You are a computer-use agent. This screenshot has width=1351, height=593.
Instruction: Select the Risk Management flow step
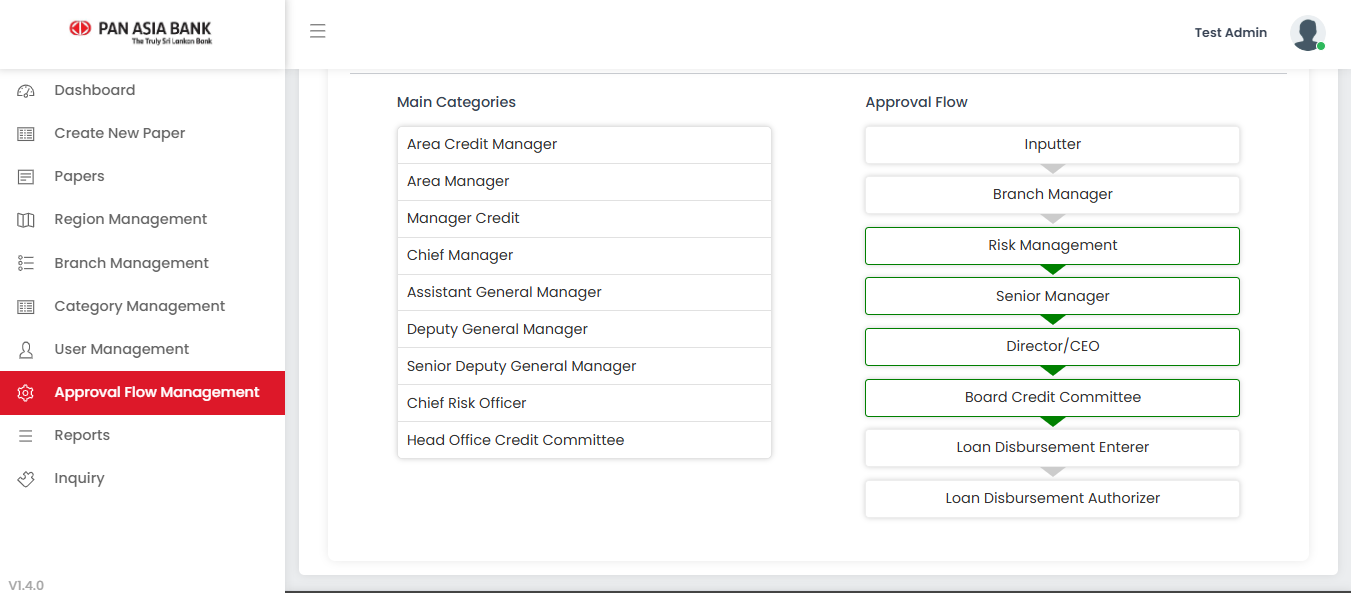pos(1052,245)
